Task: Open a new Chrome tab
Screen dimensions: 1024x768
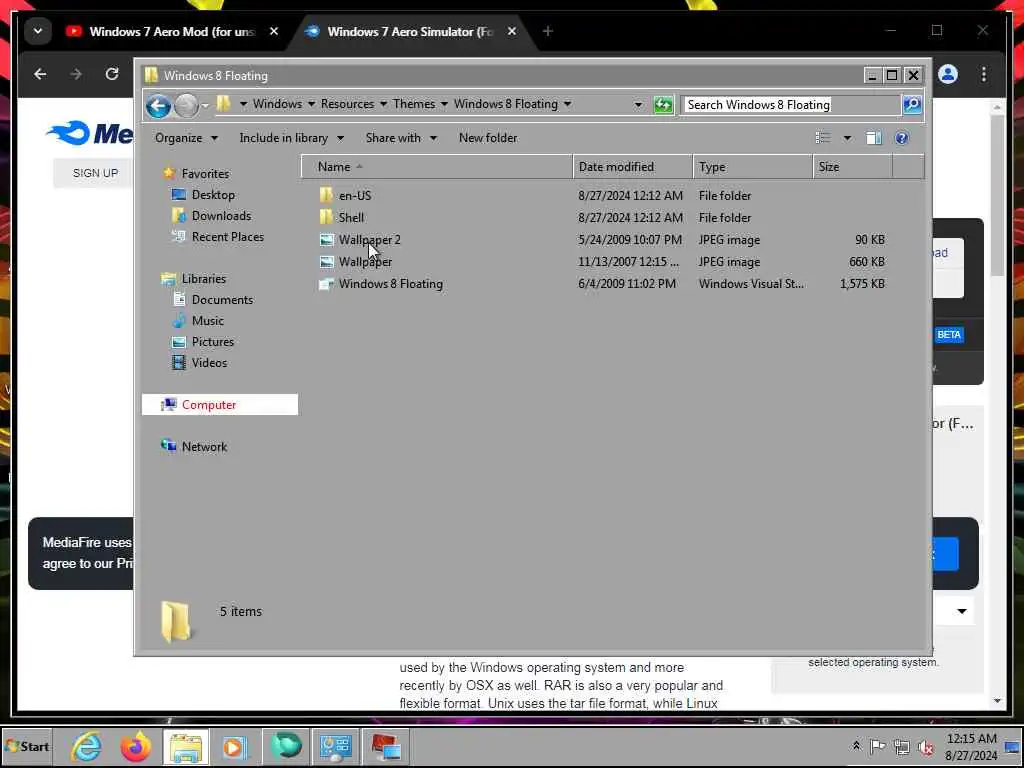Action: pos(547,31)
